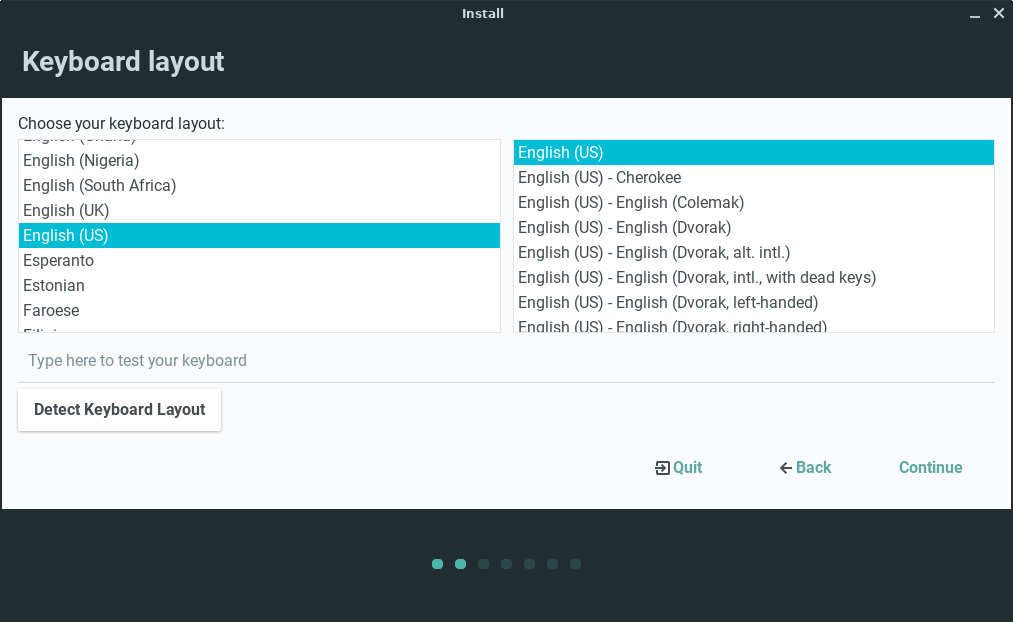This screenshot has height=622, width=1013.
Task: Select Esperanto keyboard layout
Action: 58,261
